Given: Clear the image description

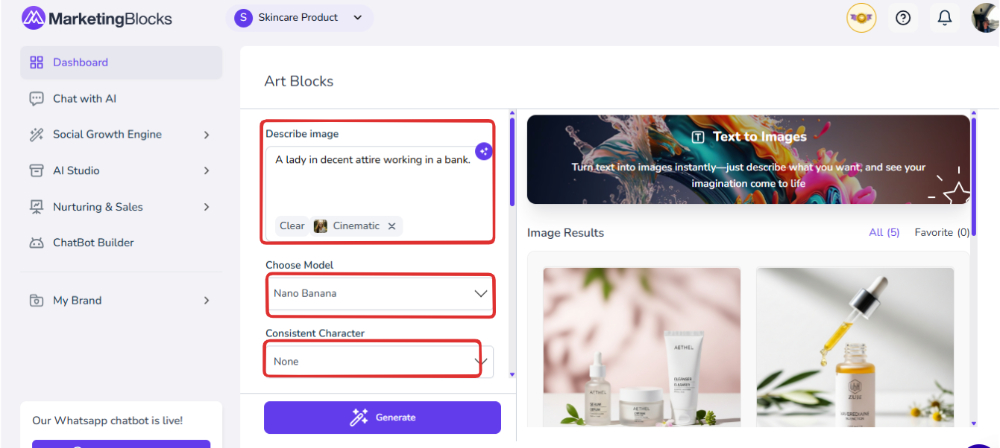Looking at the screenshot, I should (x=292, y=226).
